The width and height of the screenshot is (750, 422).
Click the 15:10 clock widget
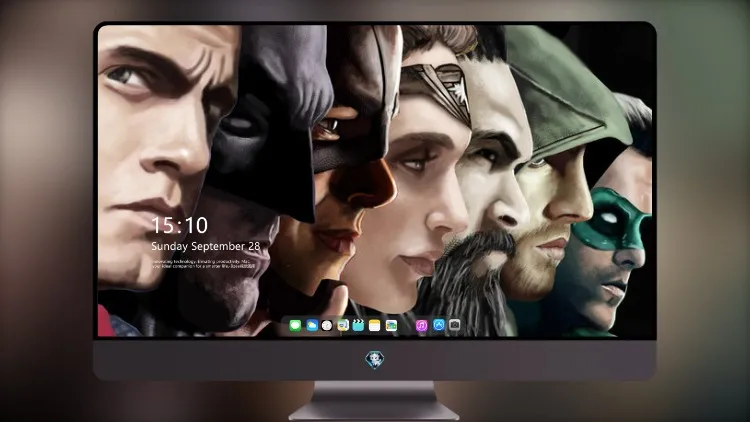coord(179,225)
